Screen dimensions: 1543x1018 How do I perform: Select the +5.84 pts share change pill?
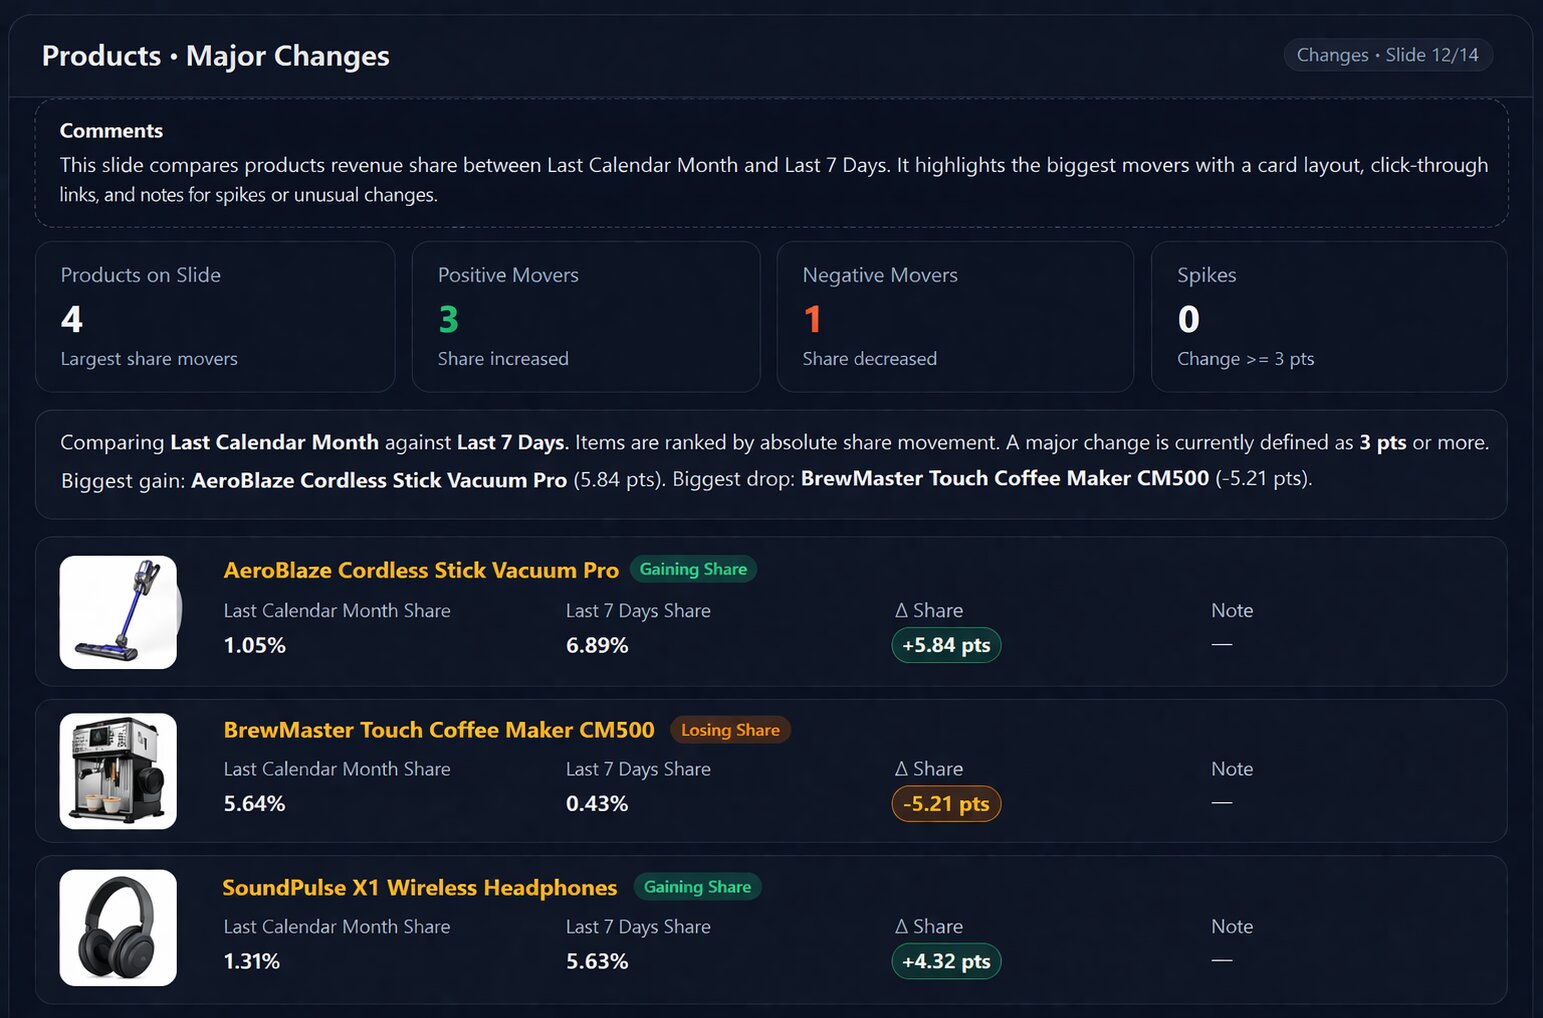pyautogui.click(x=946, y=645)
